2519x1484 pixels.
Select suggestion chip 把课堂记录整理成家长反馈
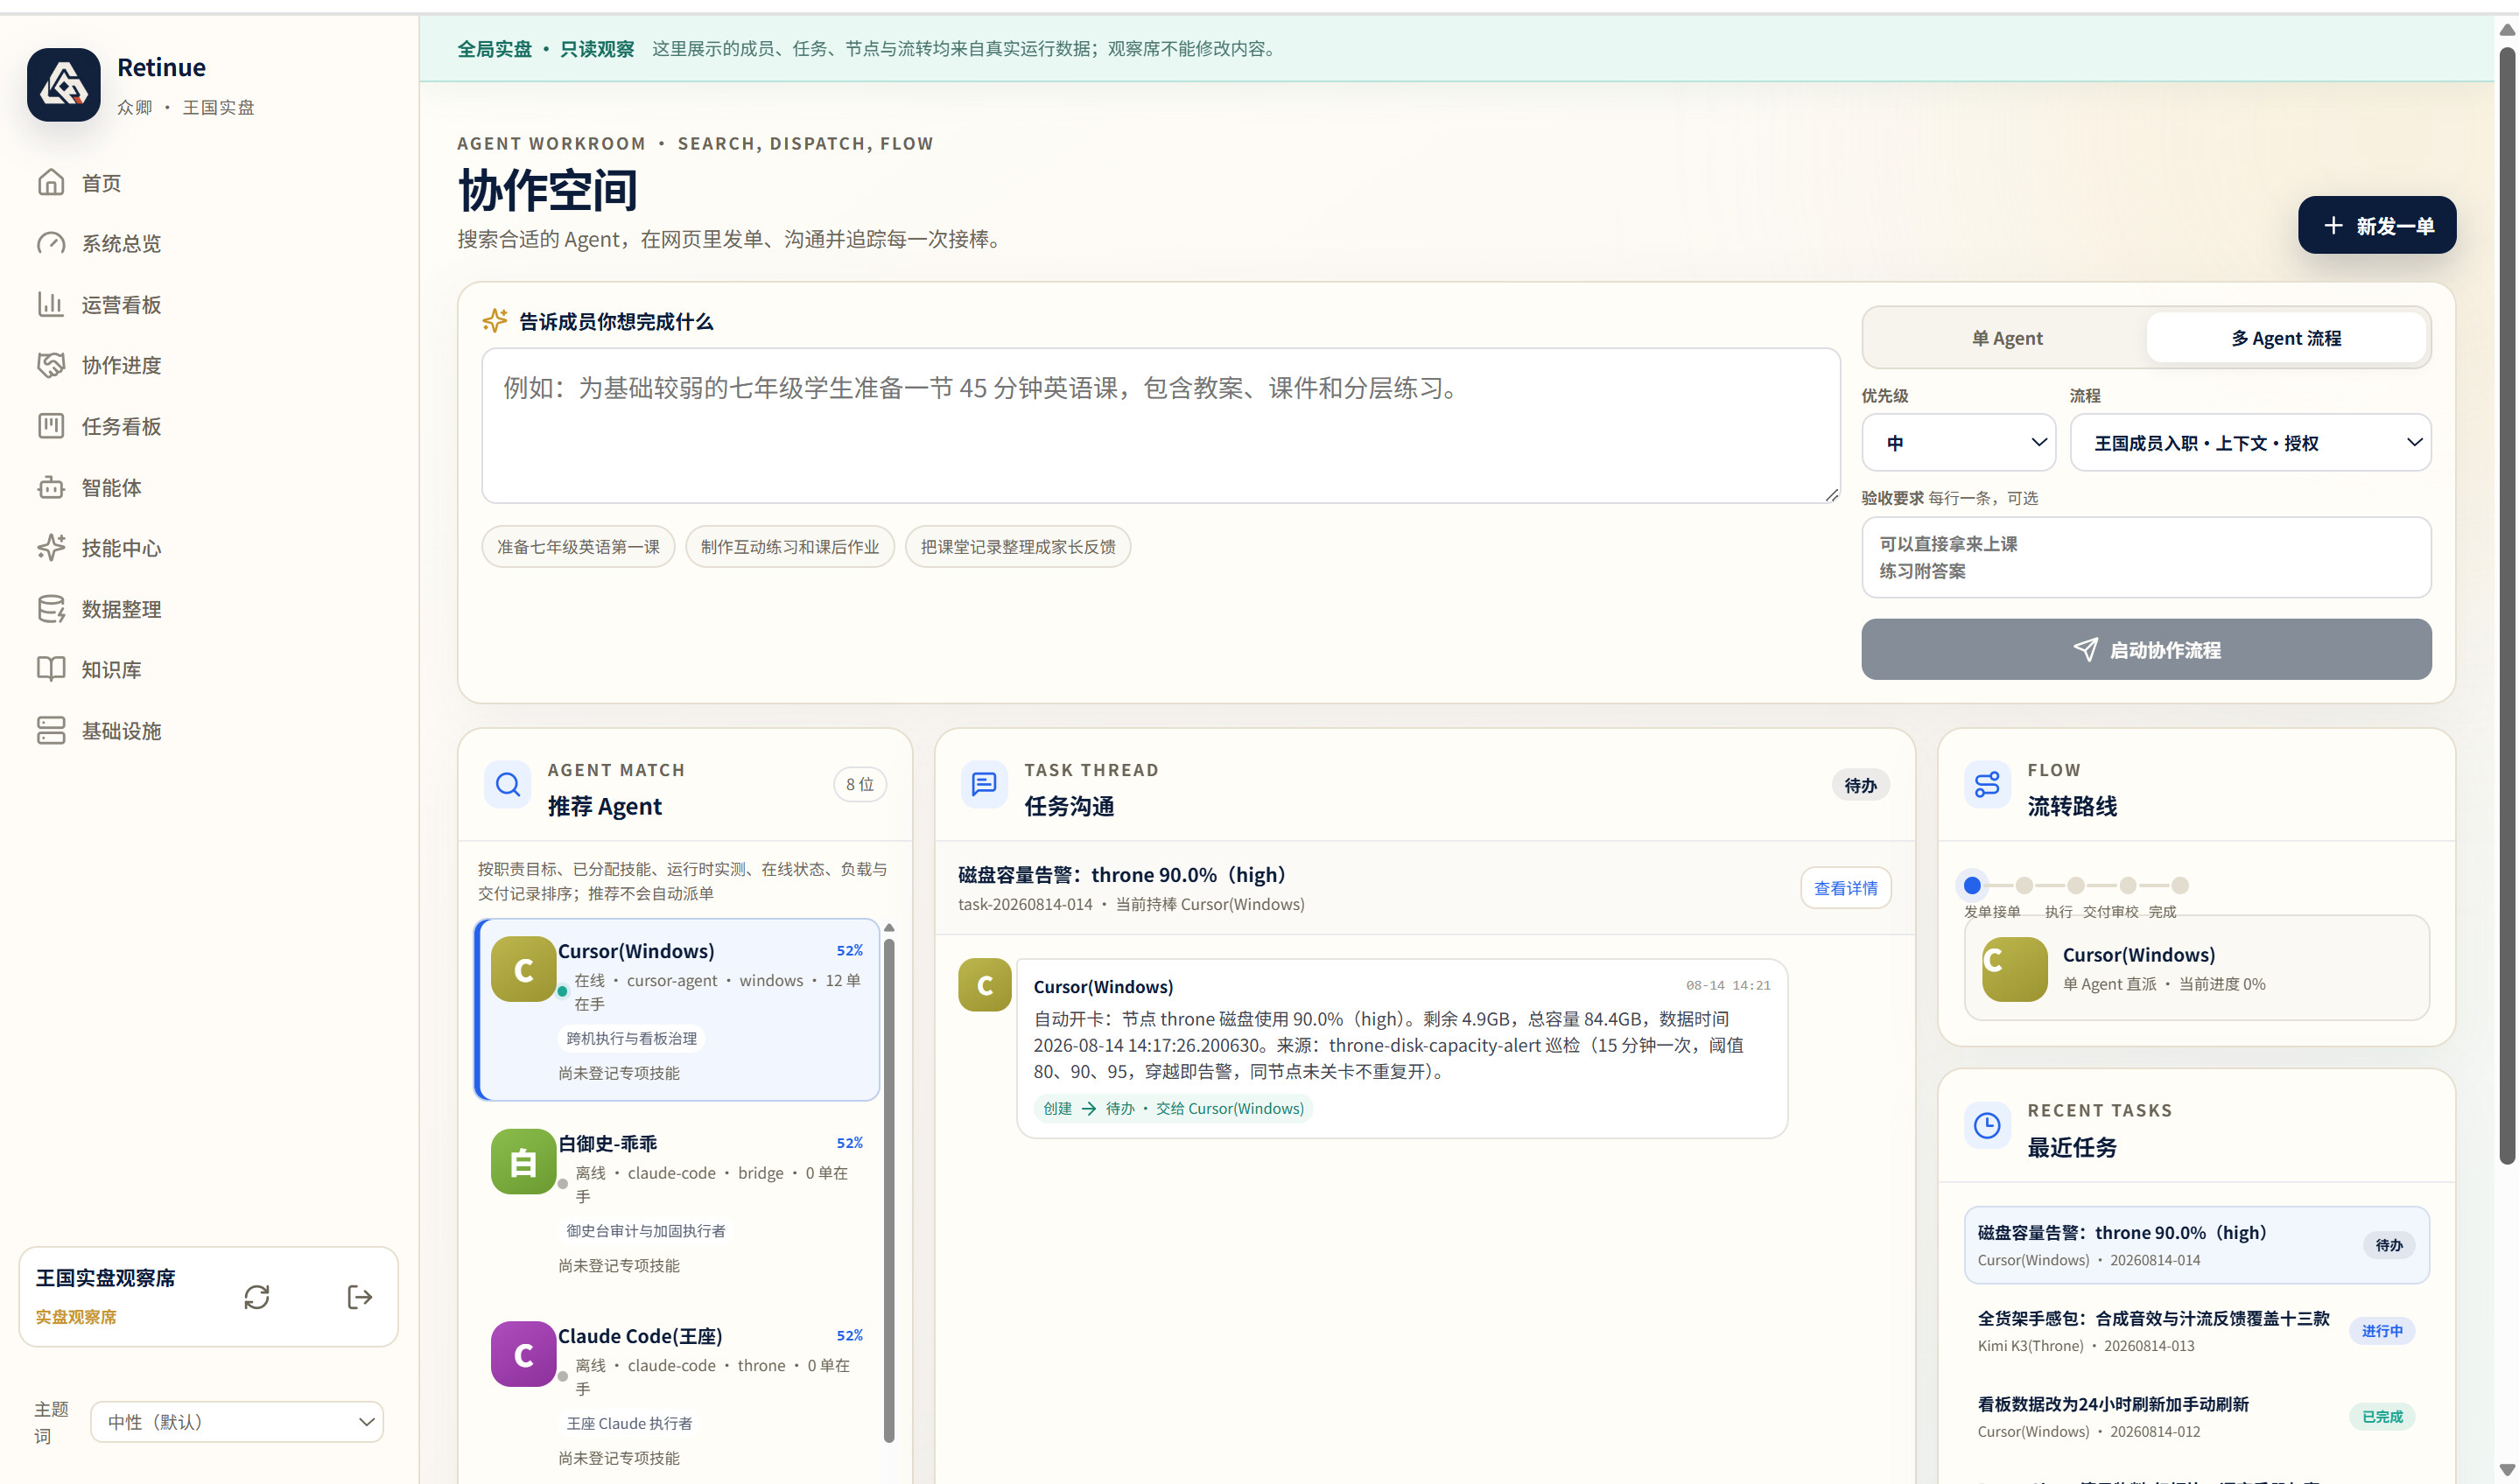coord(1018,547)
